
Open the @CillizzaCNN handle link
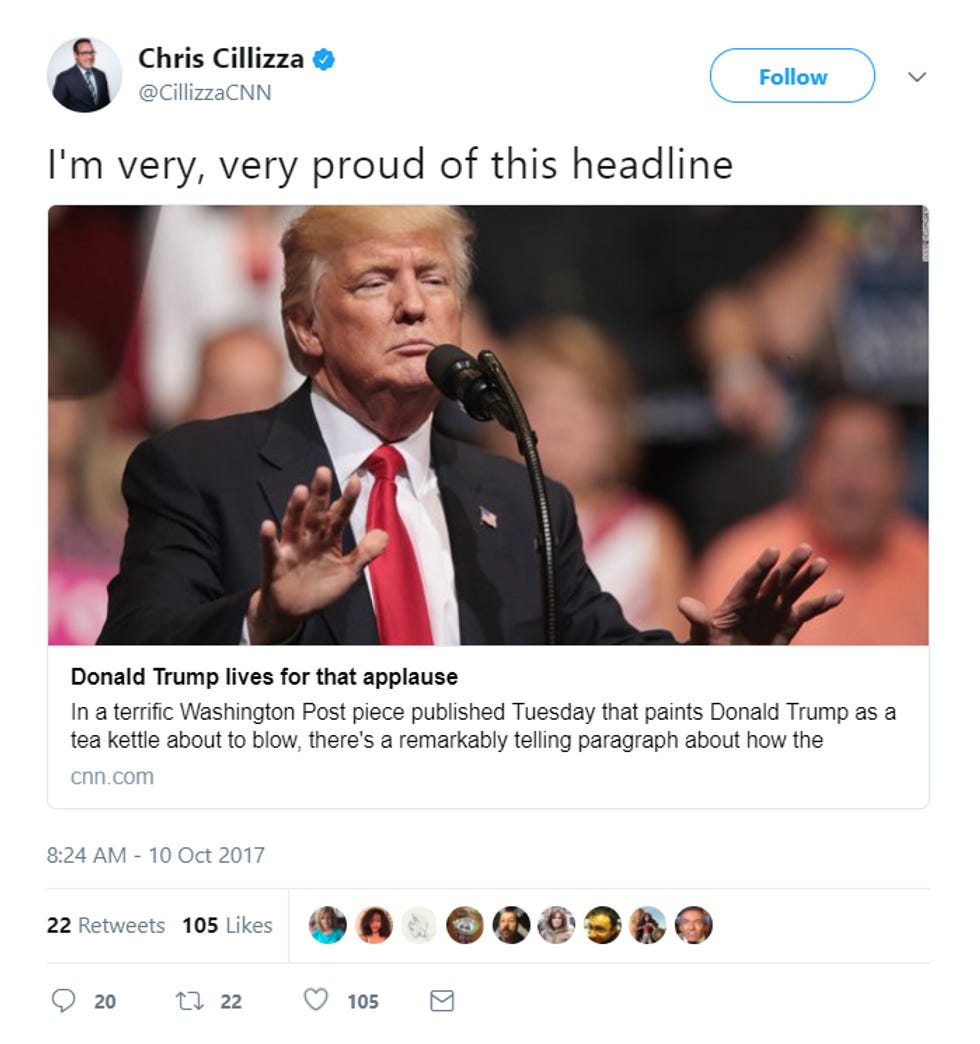coord(204,93)
